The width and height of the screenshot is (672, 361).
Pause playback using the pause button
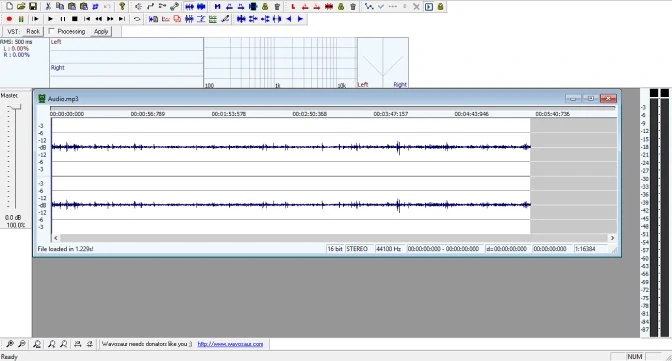pyautogui.click(x=63, y=19)
